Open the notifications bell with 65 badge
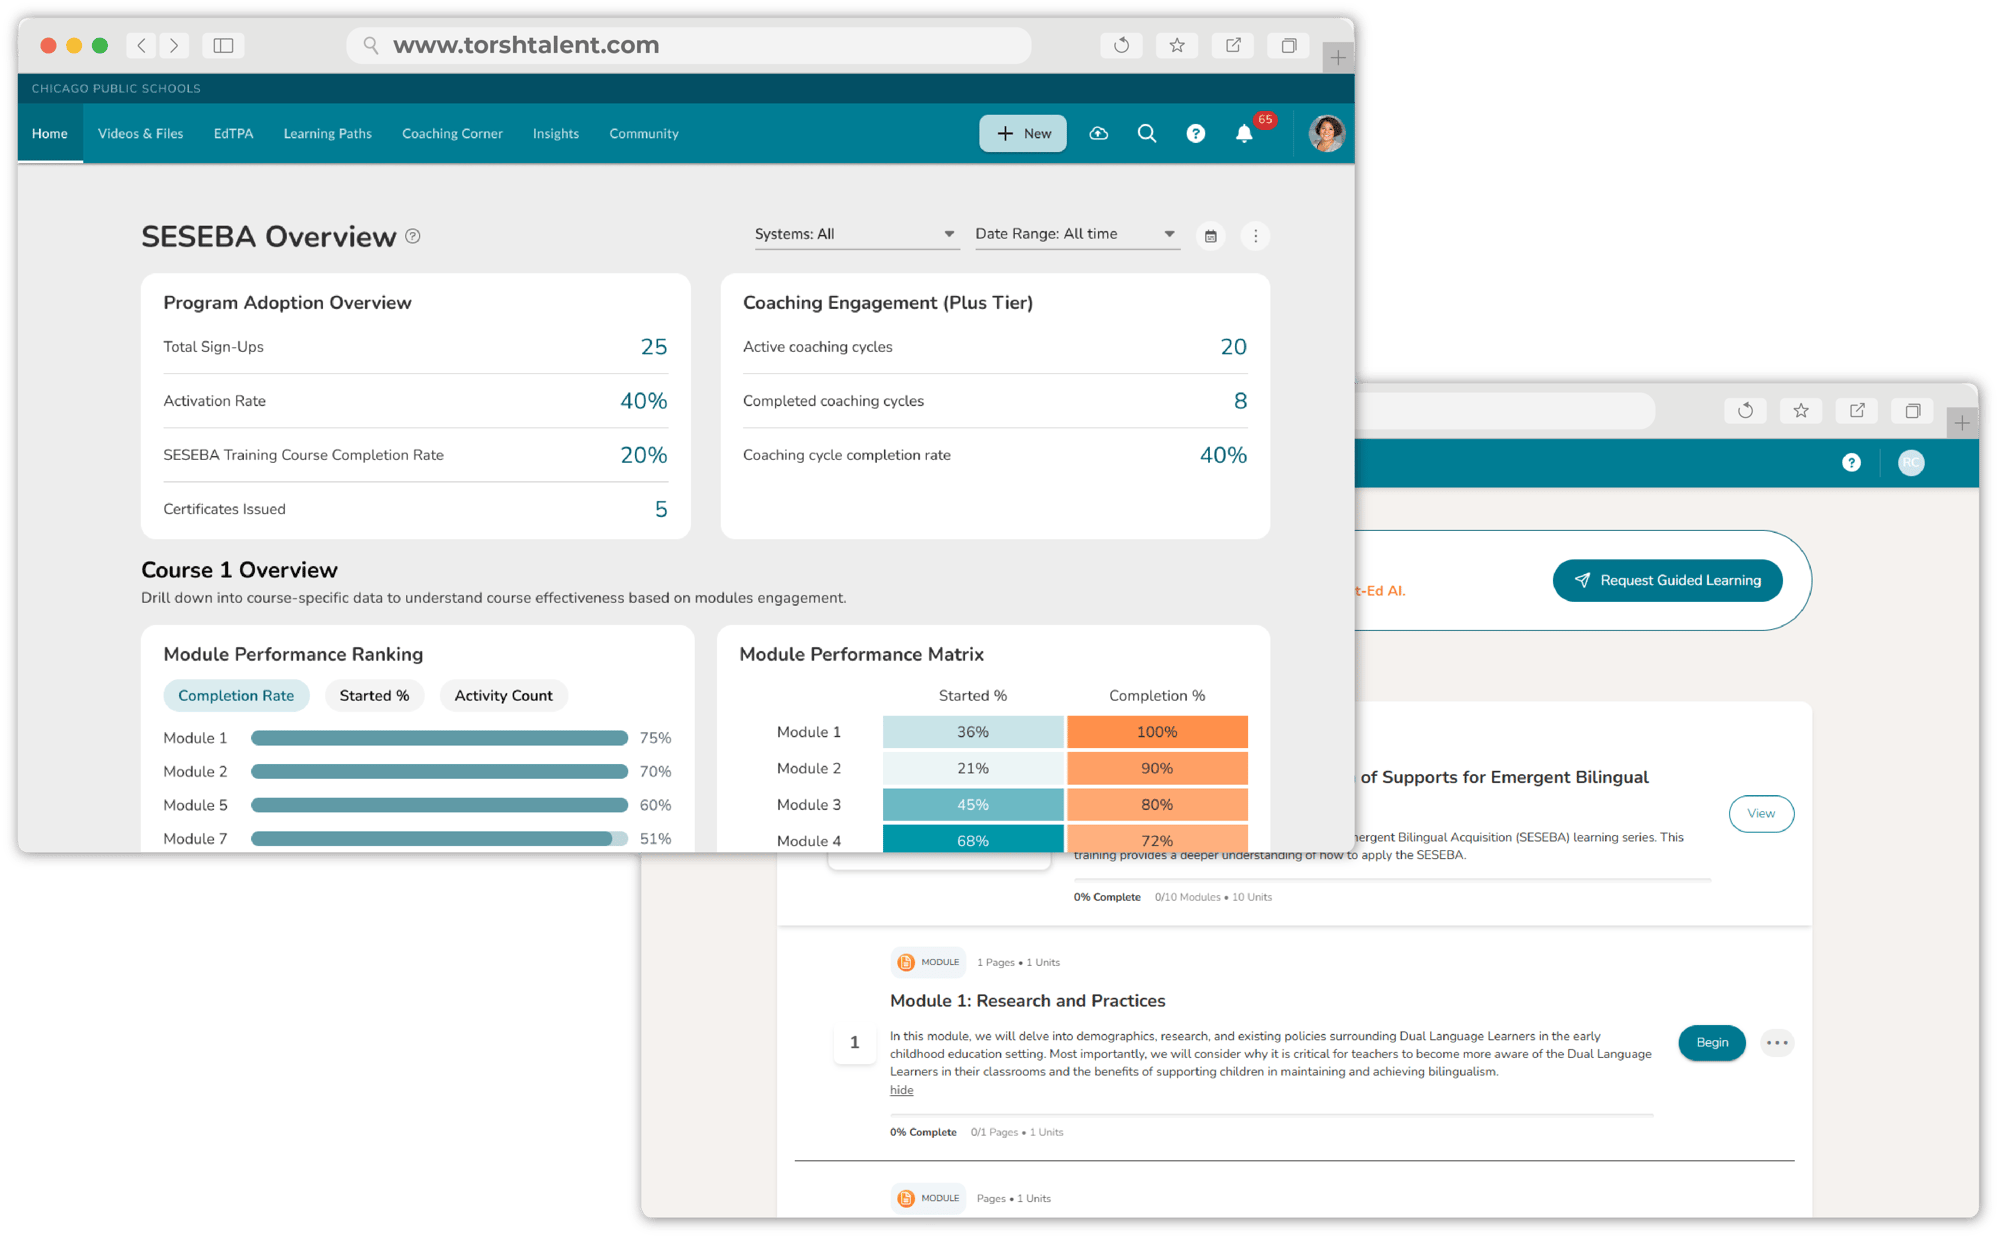2000x1239 pixels. click(x=1244, y=133)
